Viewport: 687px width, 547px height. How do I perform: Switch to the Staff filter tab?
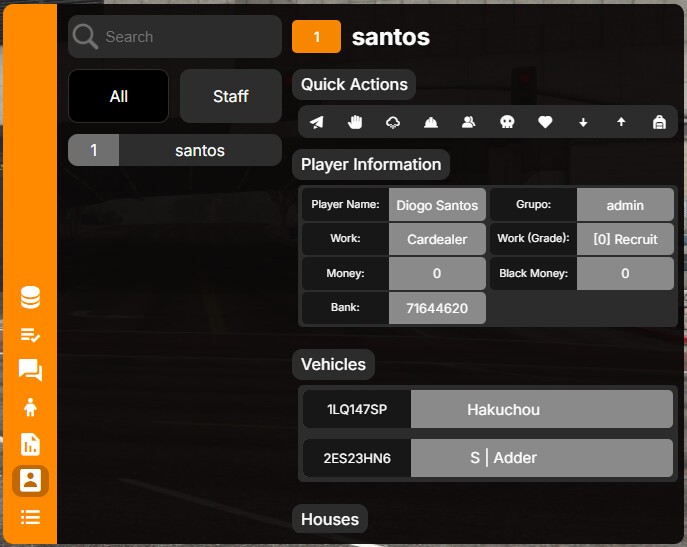pyautogui.click(x=231, y=96)
